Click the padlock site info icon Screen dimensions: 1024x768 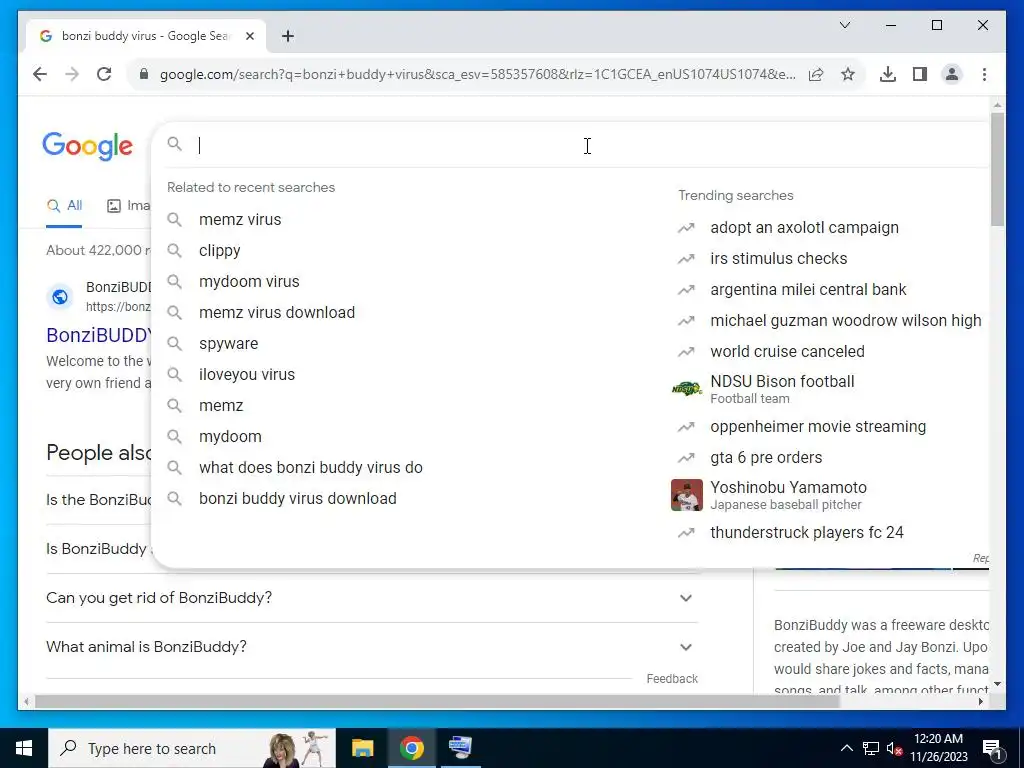pos(144,74)
